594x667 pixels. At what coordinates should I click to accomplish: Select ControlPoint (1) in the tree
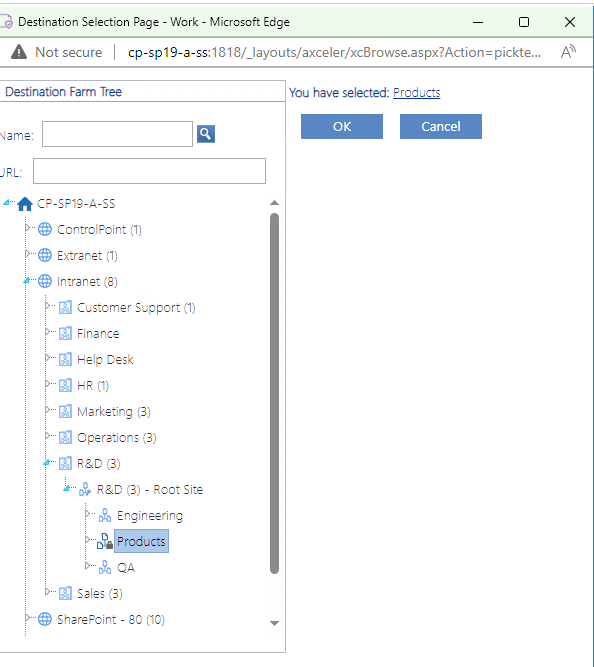click(99, 230)
